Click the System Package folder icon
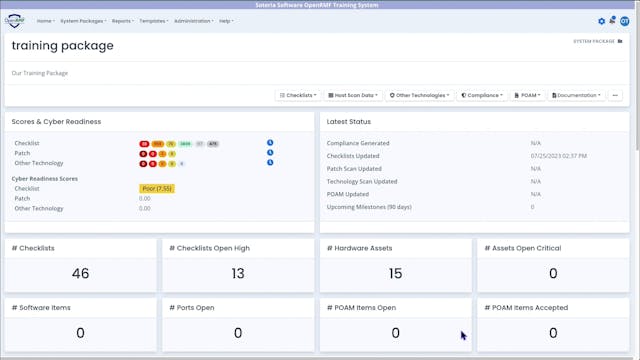The width and height of the screenshot is (640, 360). (x=620, y=41)
